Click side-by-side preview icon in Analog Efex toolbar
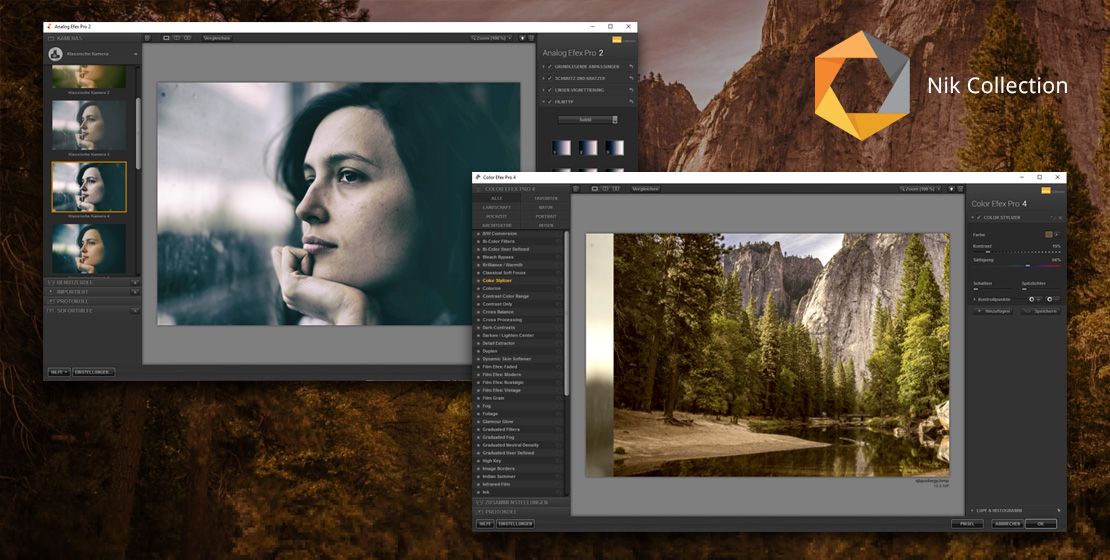The image size is (1110, 560). [188, 38]
